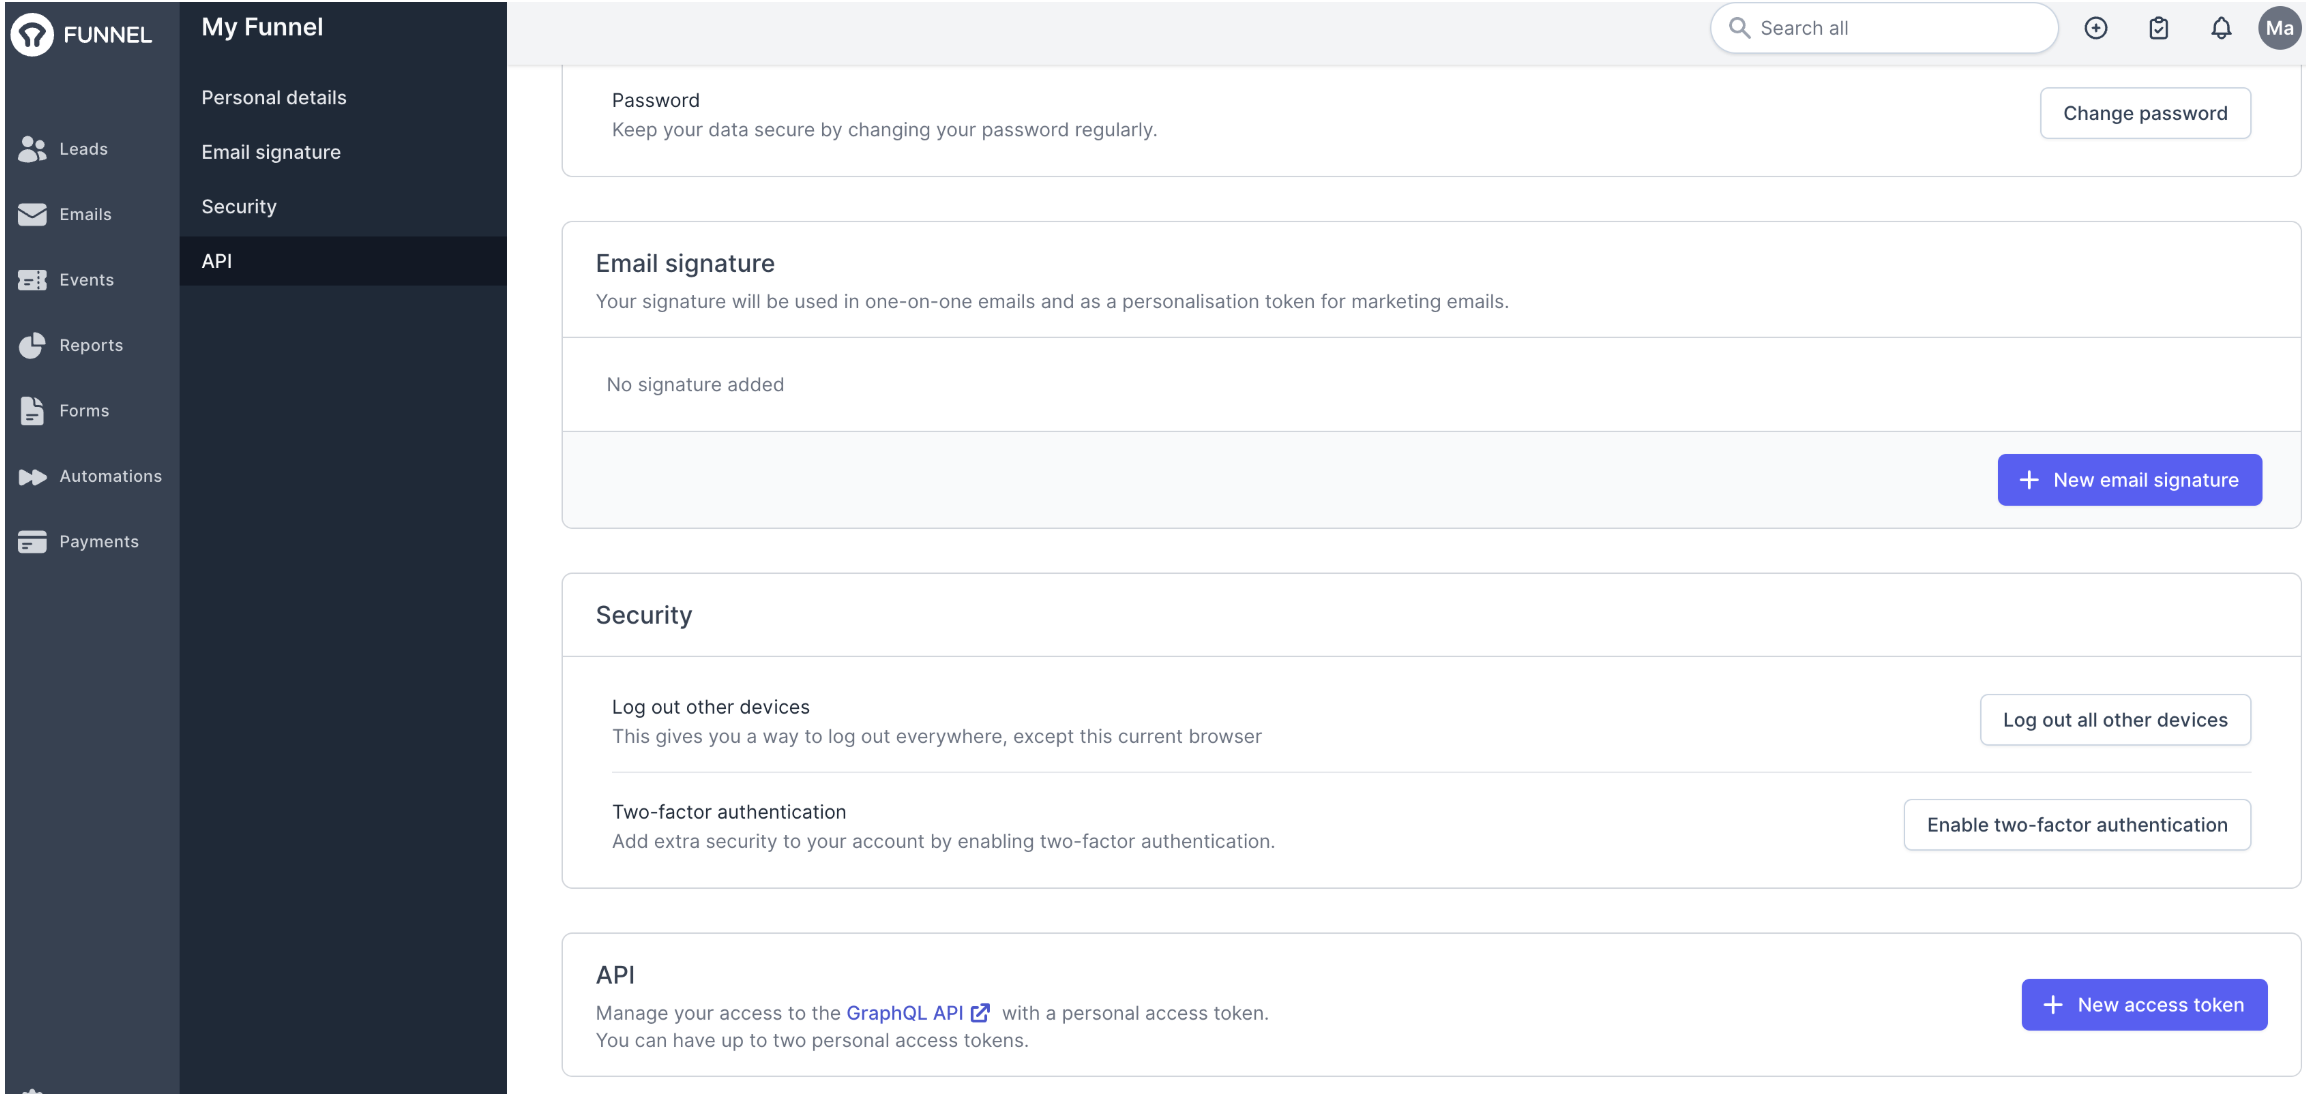Click the Two-factor authentication label
Screen dimensions: 2306x1094
tap(729, 812)
